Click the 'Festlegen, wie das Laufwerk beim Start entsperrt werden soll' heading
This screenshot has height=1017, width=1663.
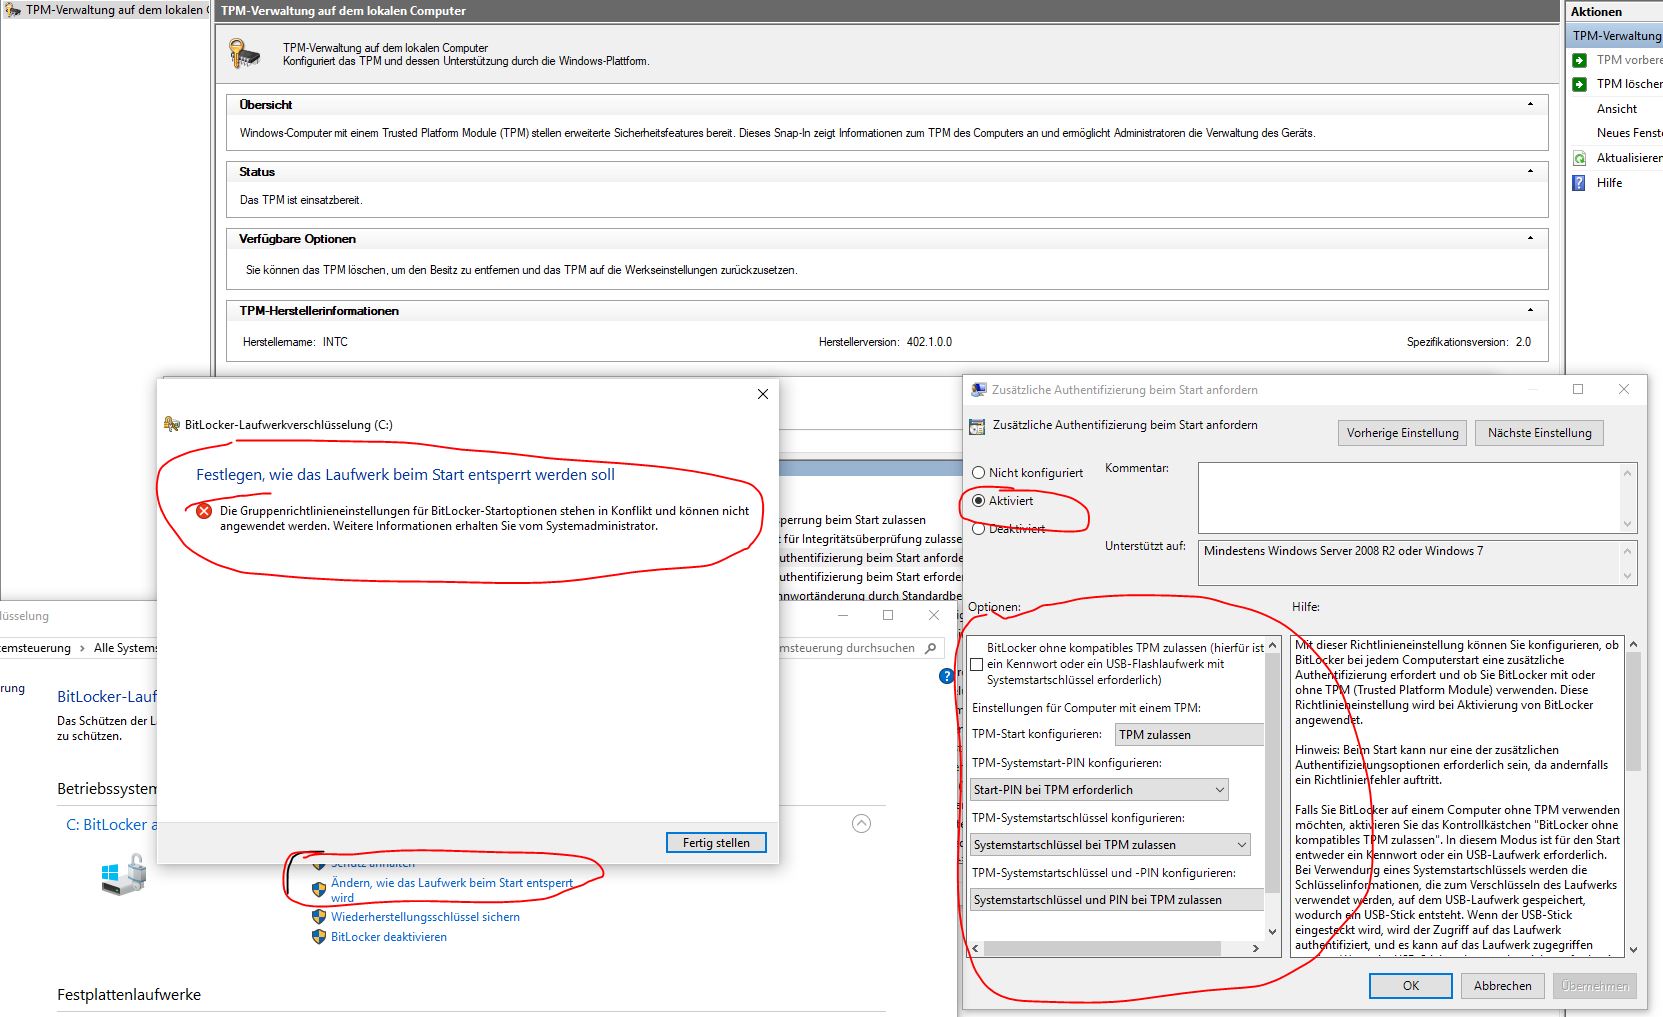pos(405,475)
